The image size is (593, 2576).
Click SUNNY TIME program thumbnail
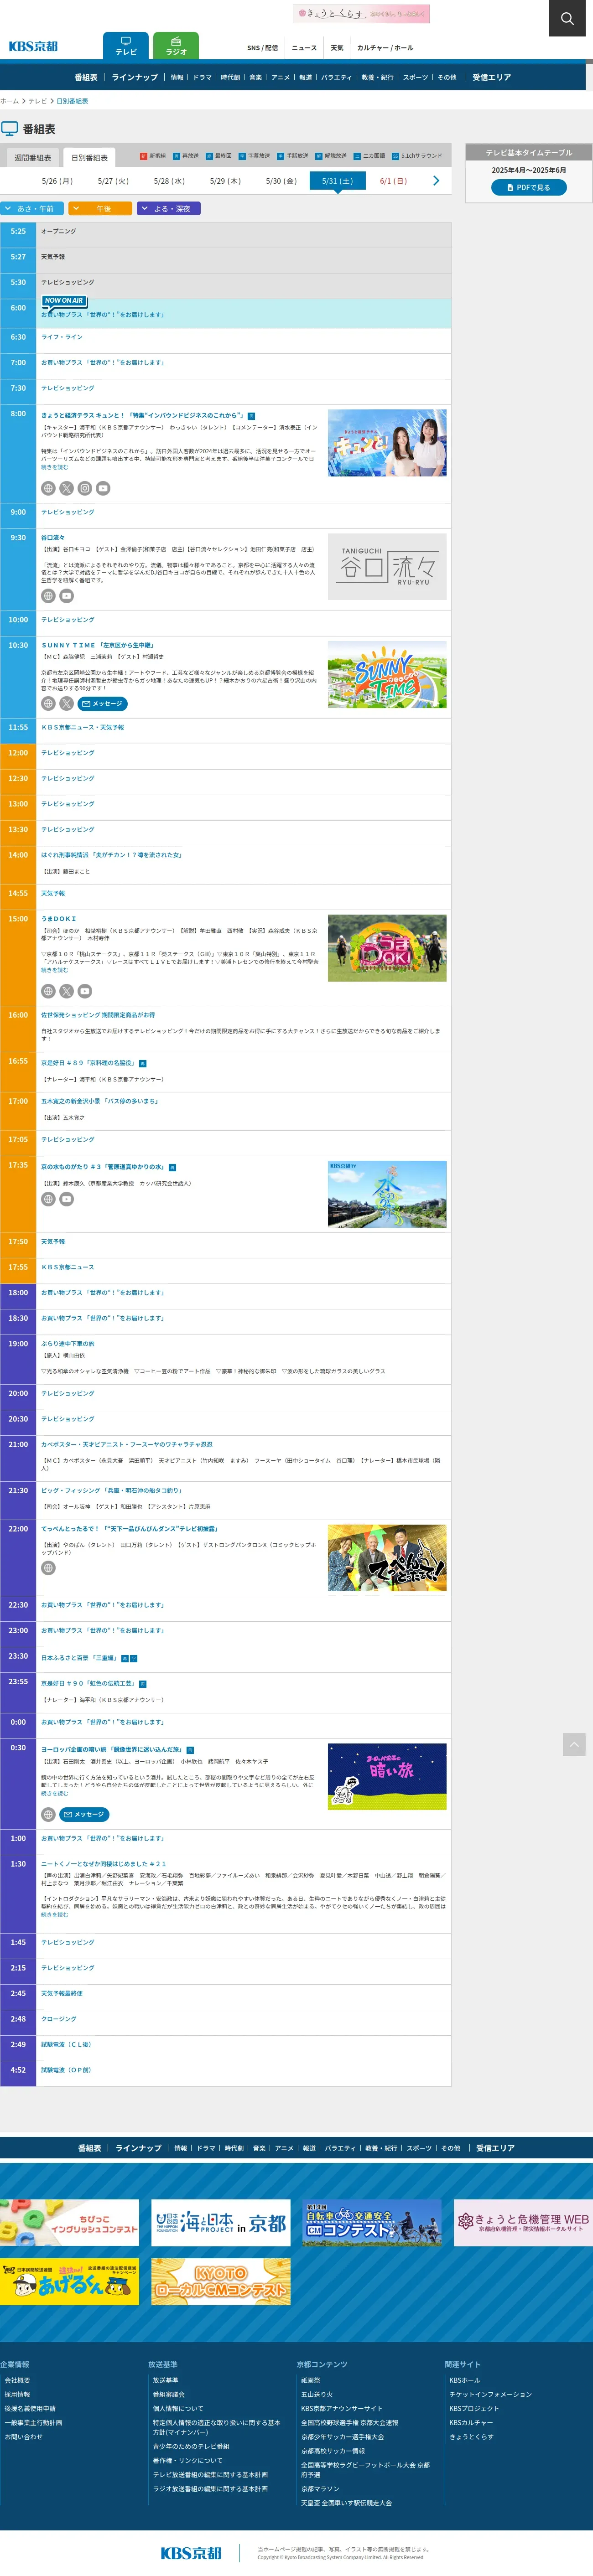387,675
